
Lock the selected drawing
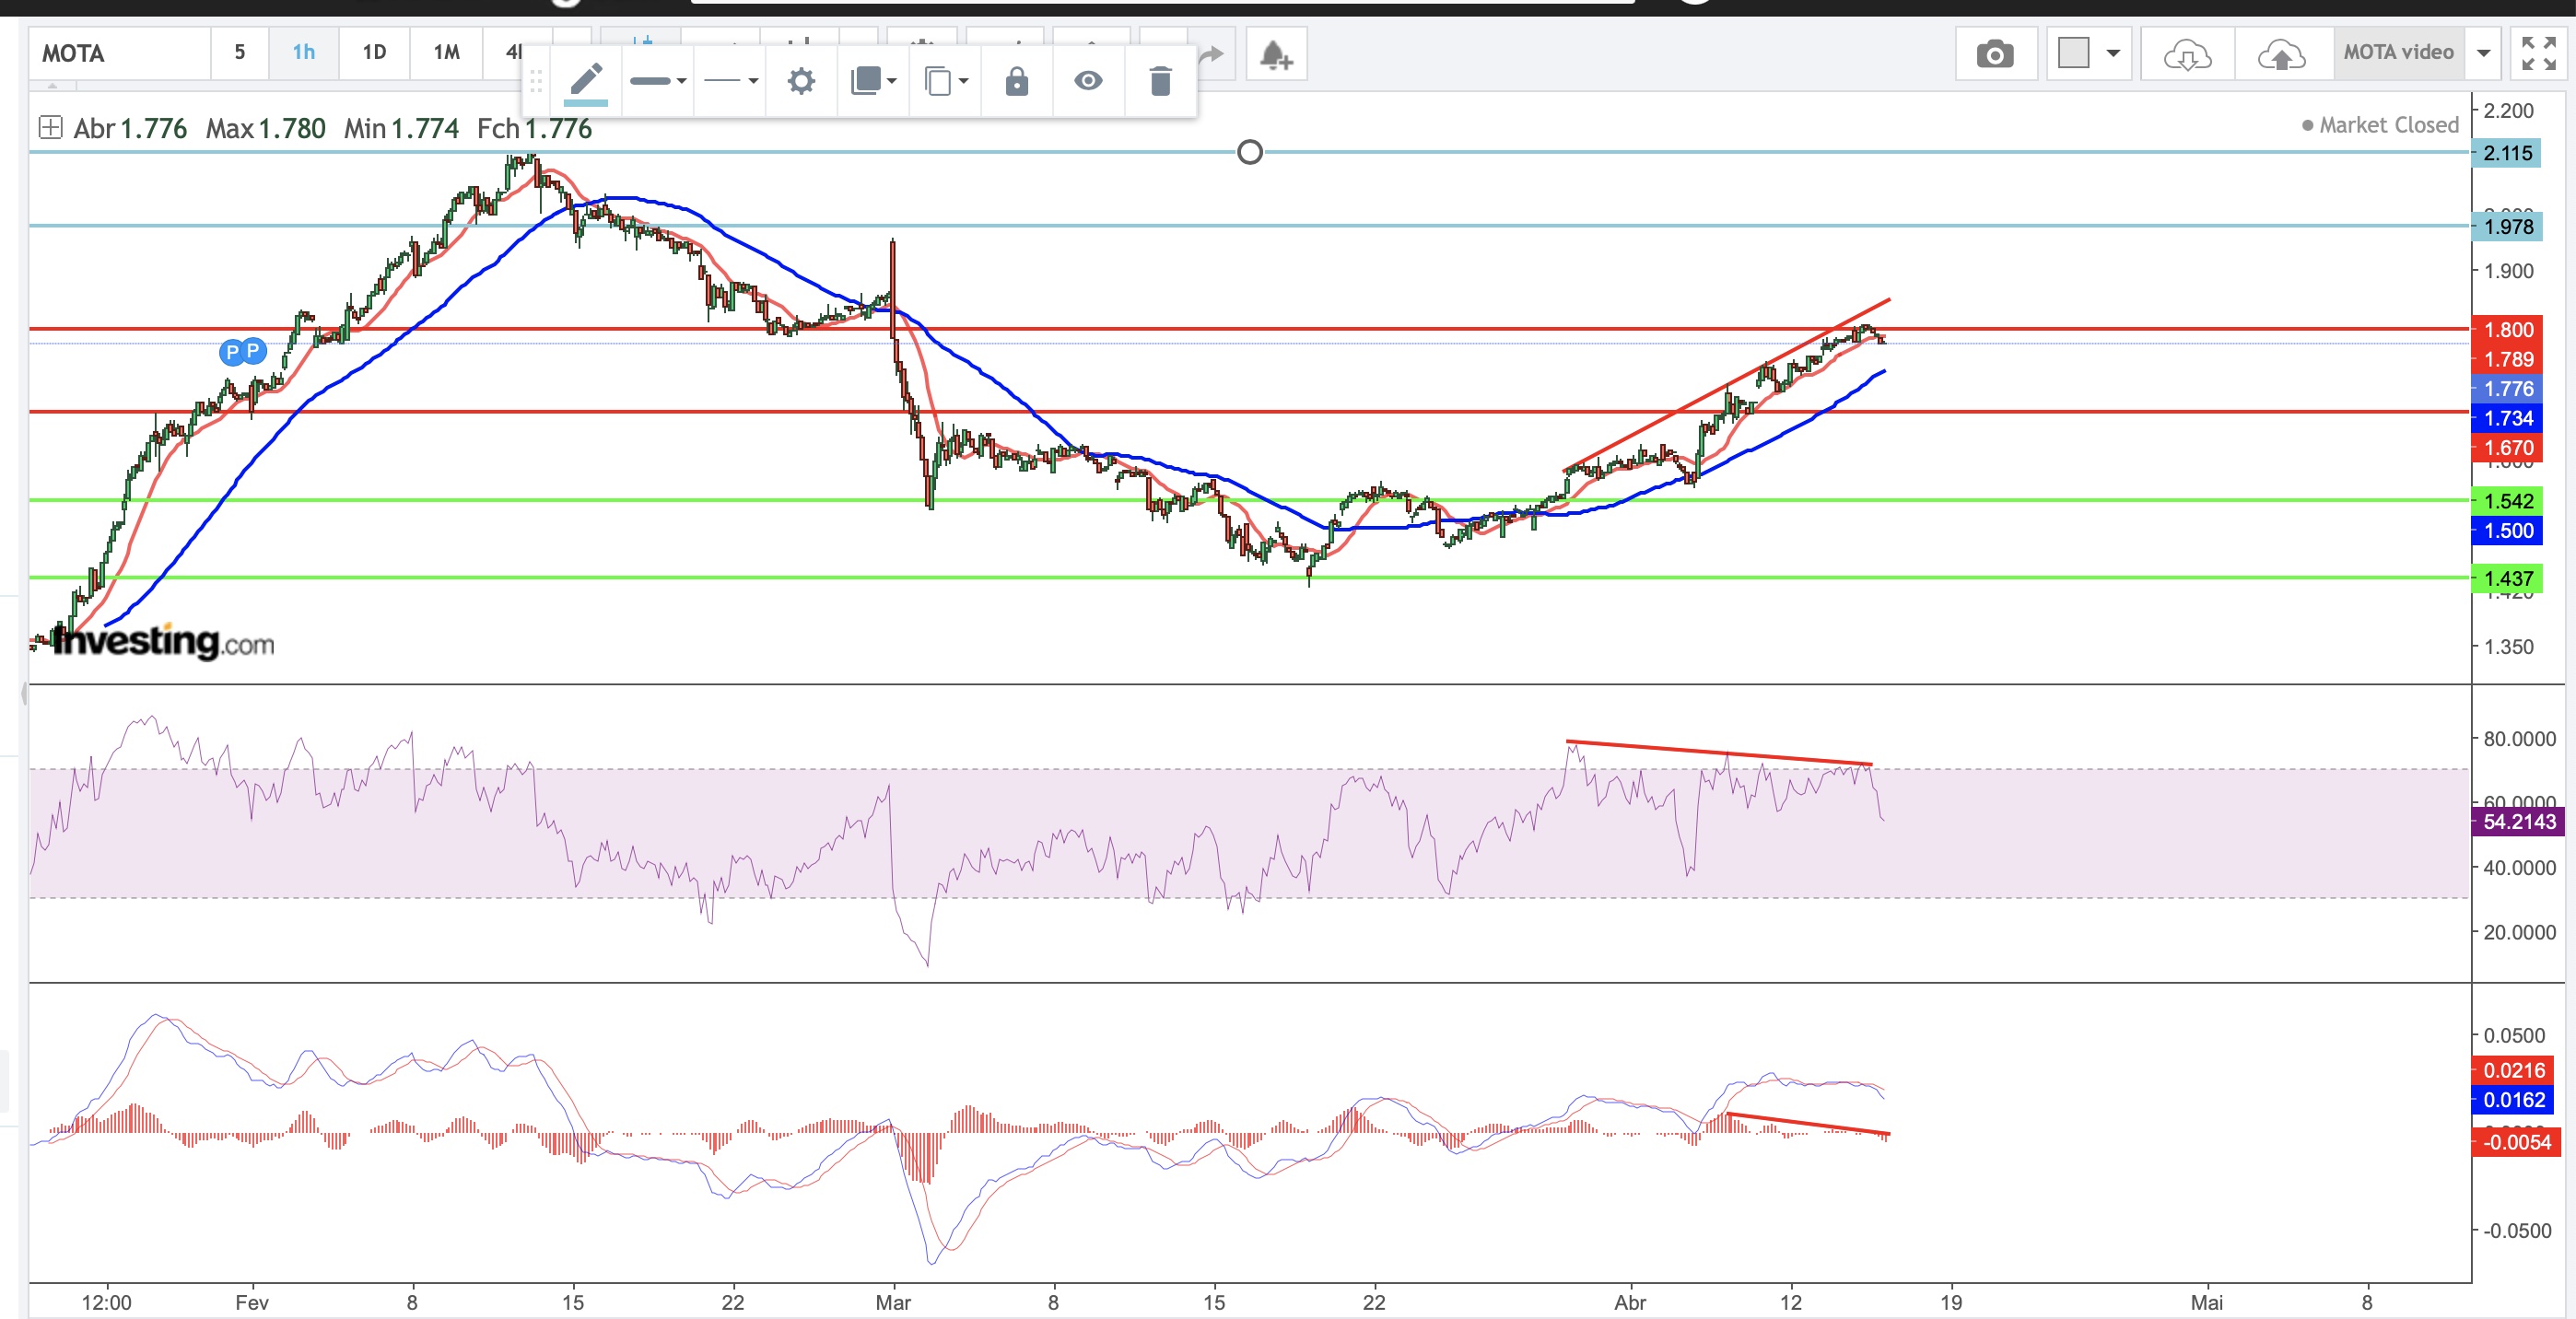pos(1016,81)
